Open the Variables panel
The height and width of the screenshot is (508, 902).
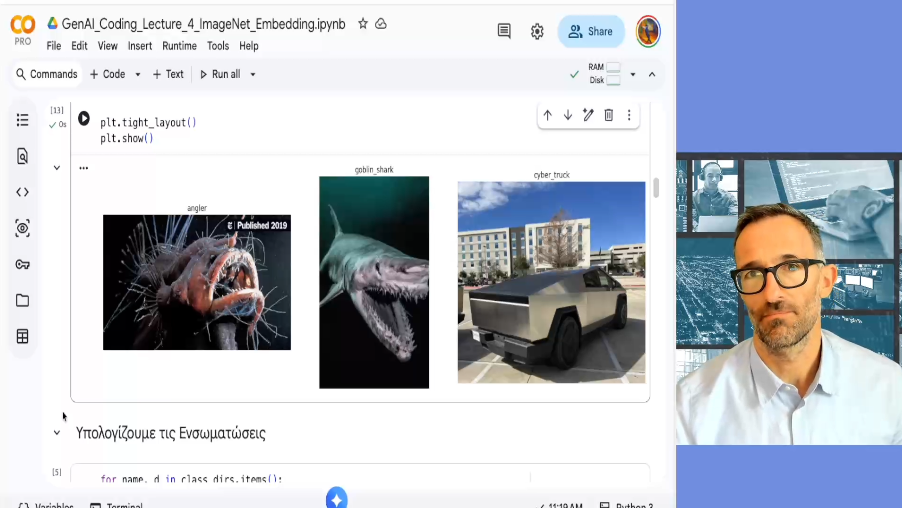(46, 504)
